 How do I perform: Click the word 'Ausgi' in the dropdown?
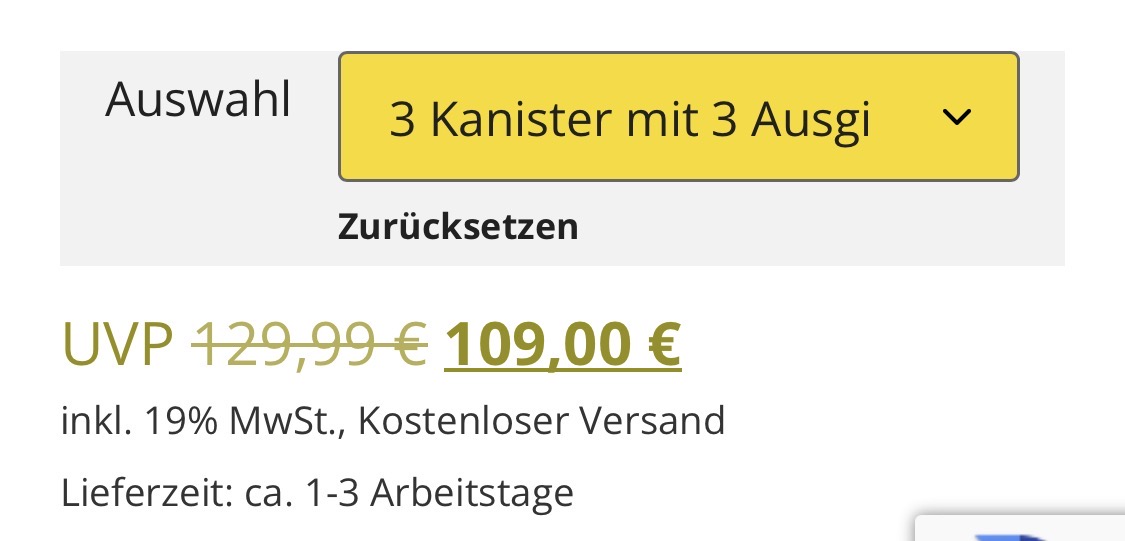pyautogui.click(x=811, y=120)
